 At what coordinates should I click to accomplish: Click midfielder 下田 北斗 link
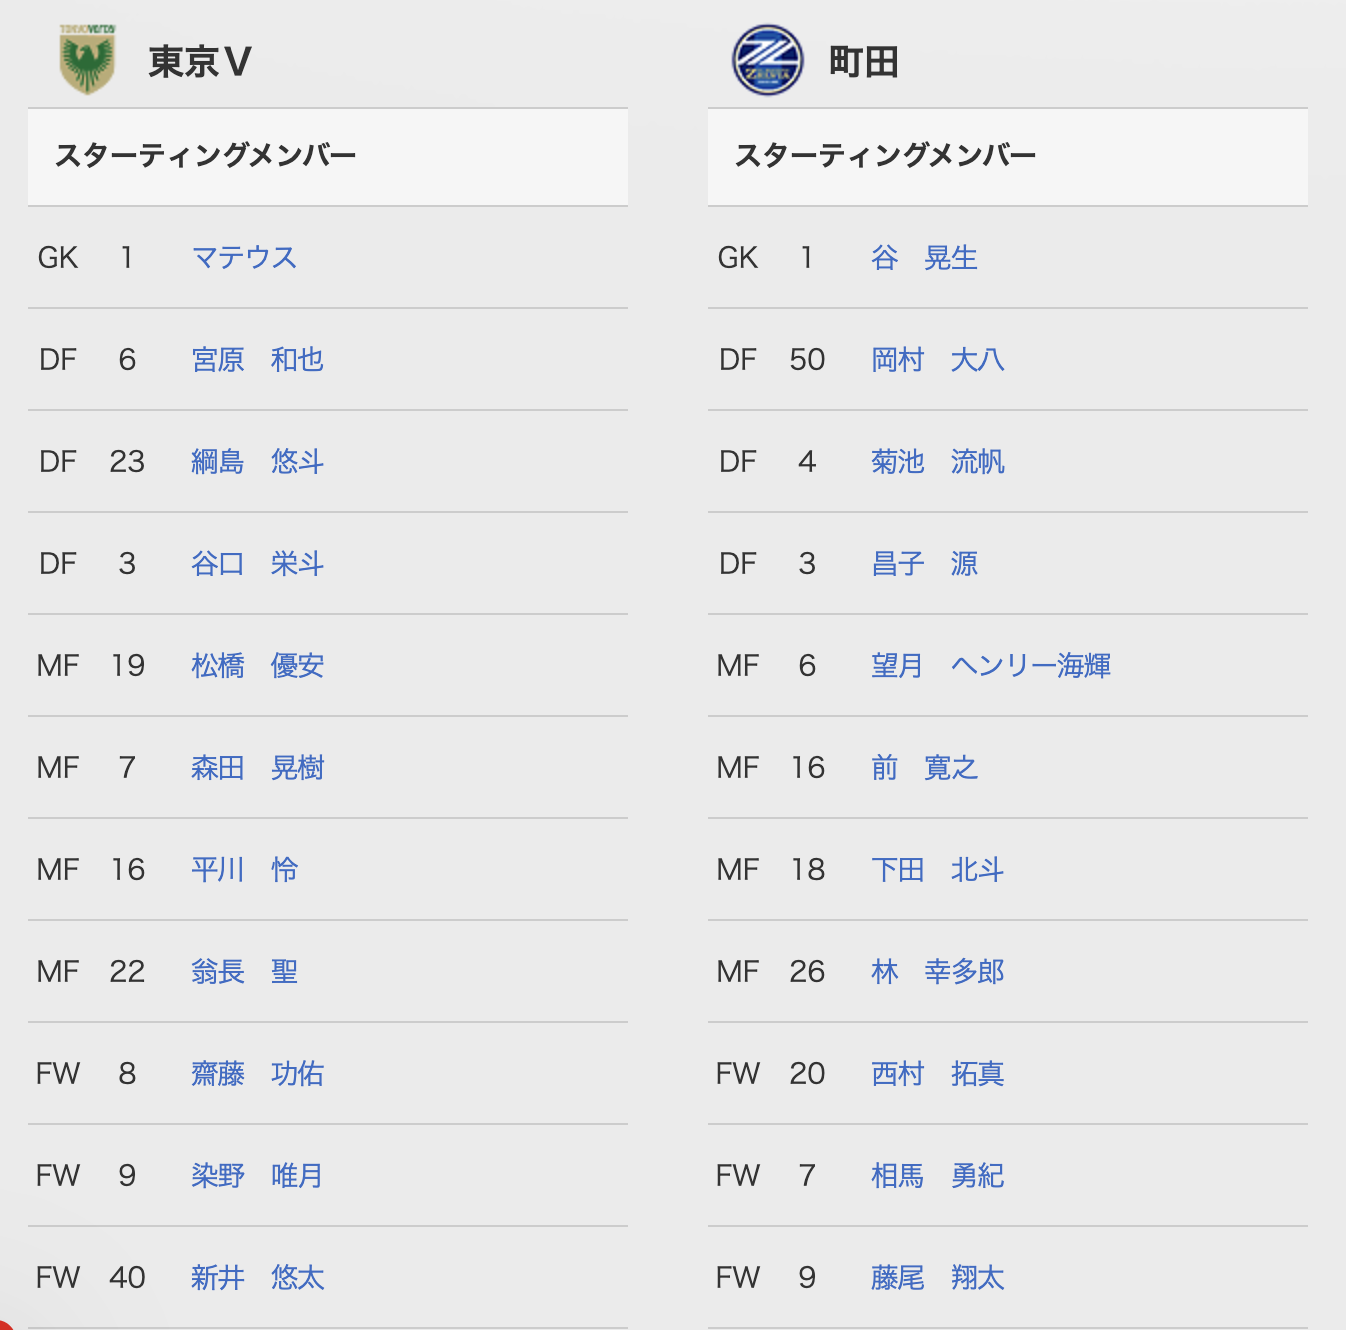click(x=937, y=869)
